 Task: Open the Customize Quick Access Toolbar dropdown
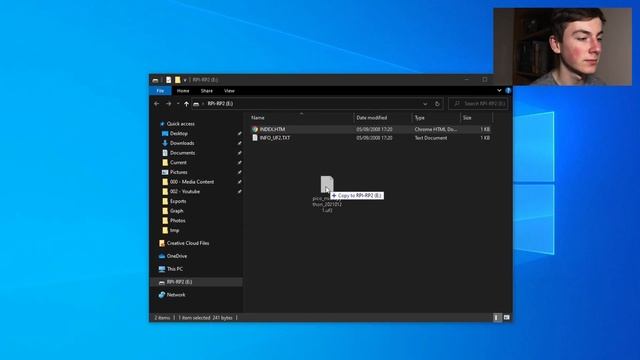tap(185, 80)
